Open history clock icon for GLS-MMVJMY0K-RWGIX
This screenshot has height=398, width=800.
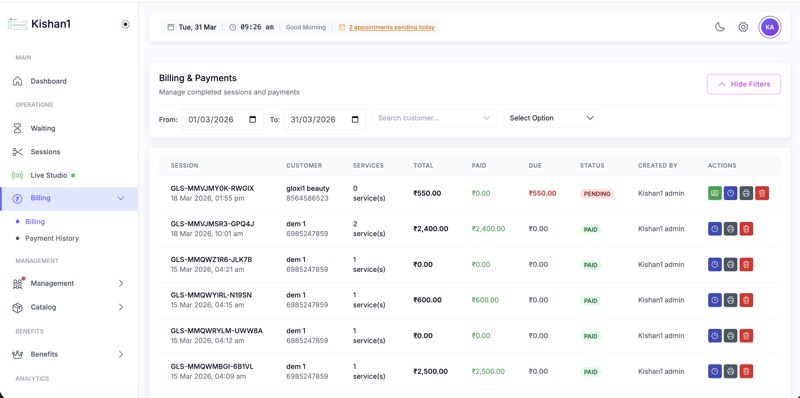point(731,193)
